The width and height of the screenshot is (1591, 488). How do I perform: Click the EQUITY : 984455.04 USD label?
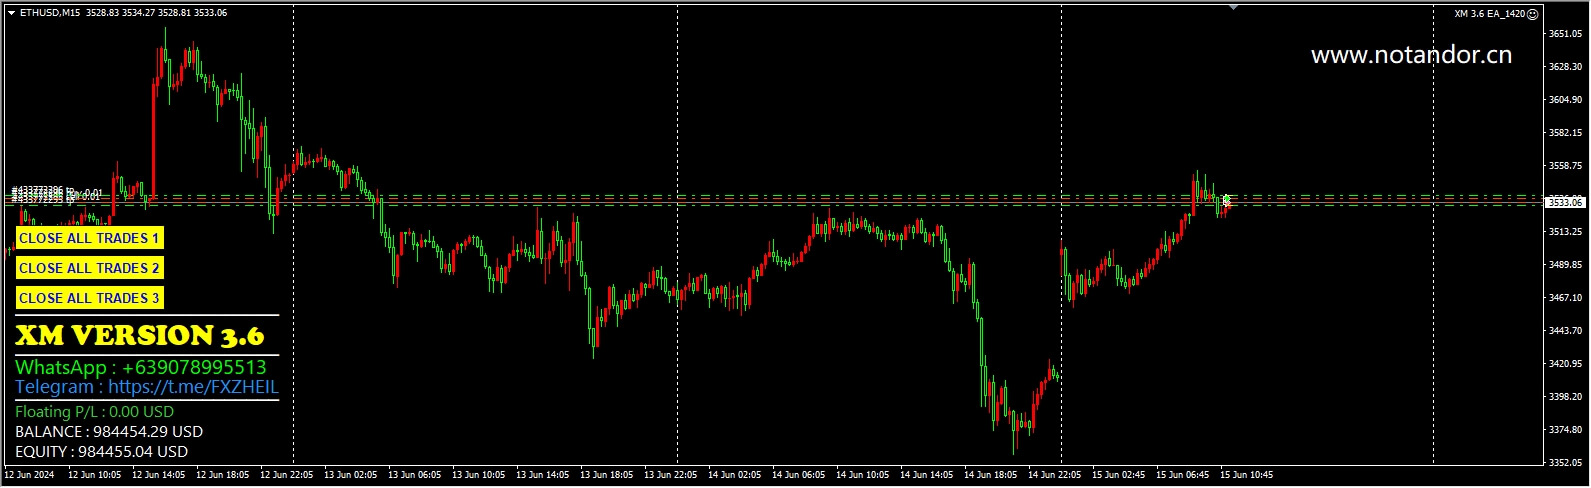(x=102, y=452)
